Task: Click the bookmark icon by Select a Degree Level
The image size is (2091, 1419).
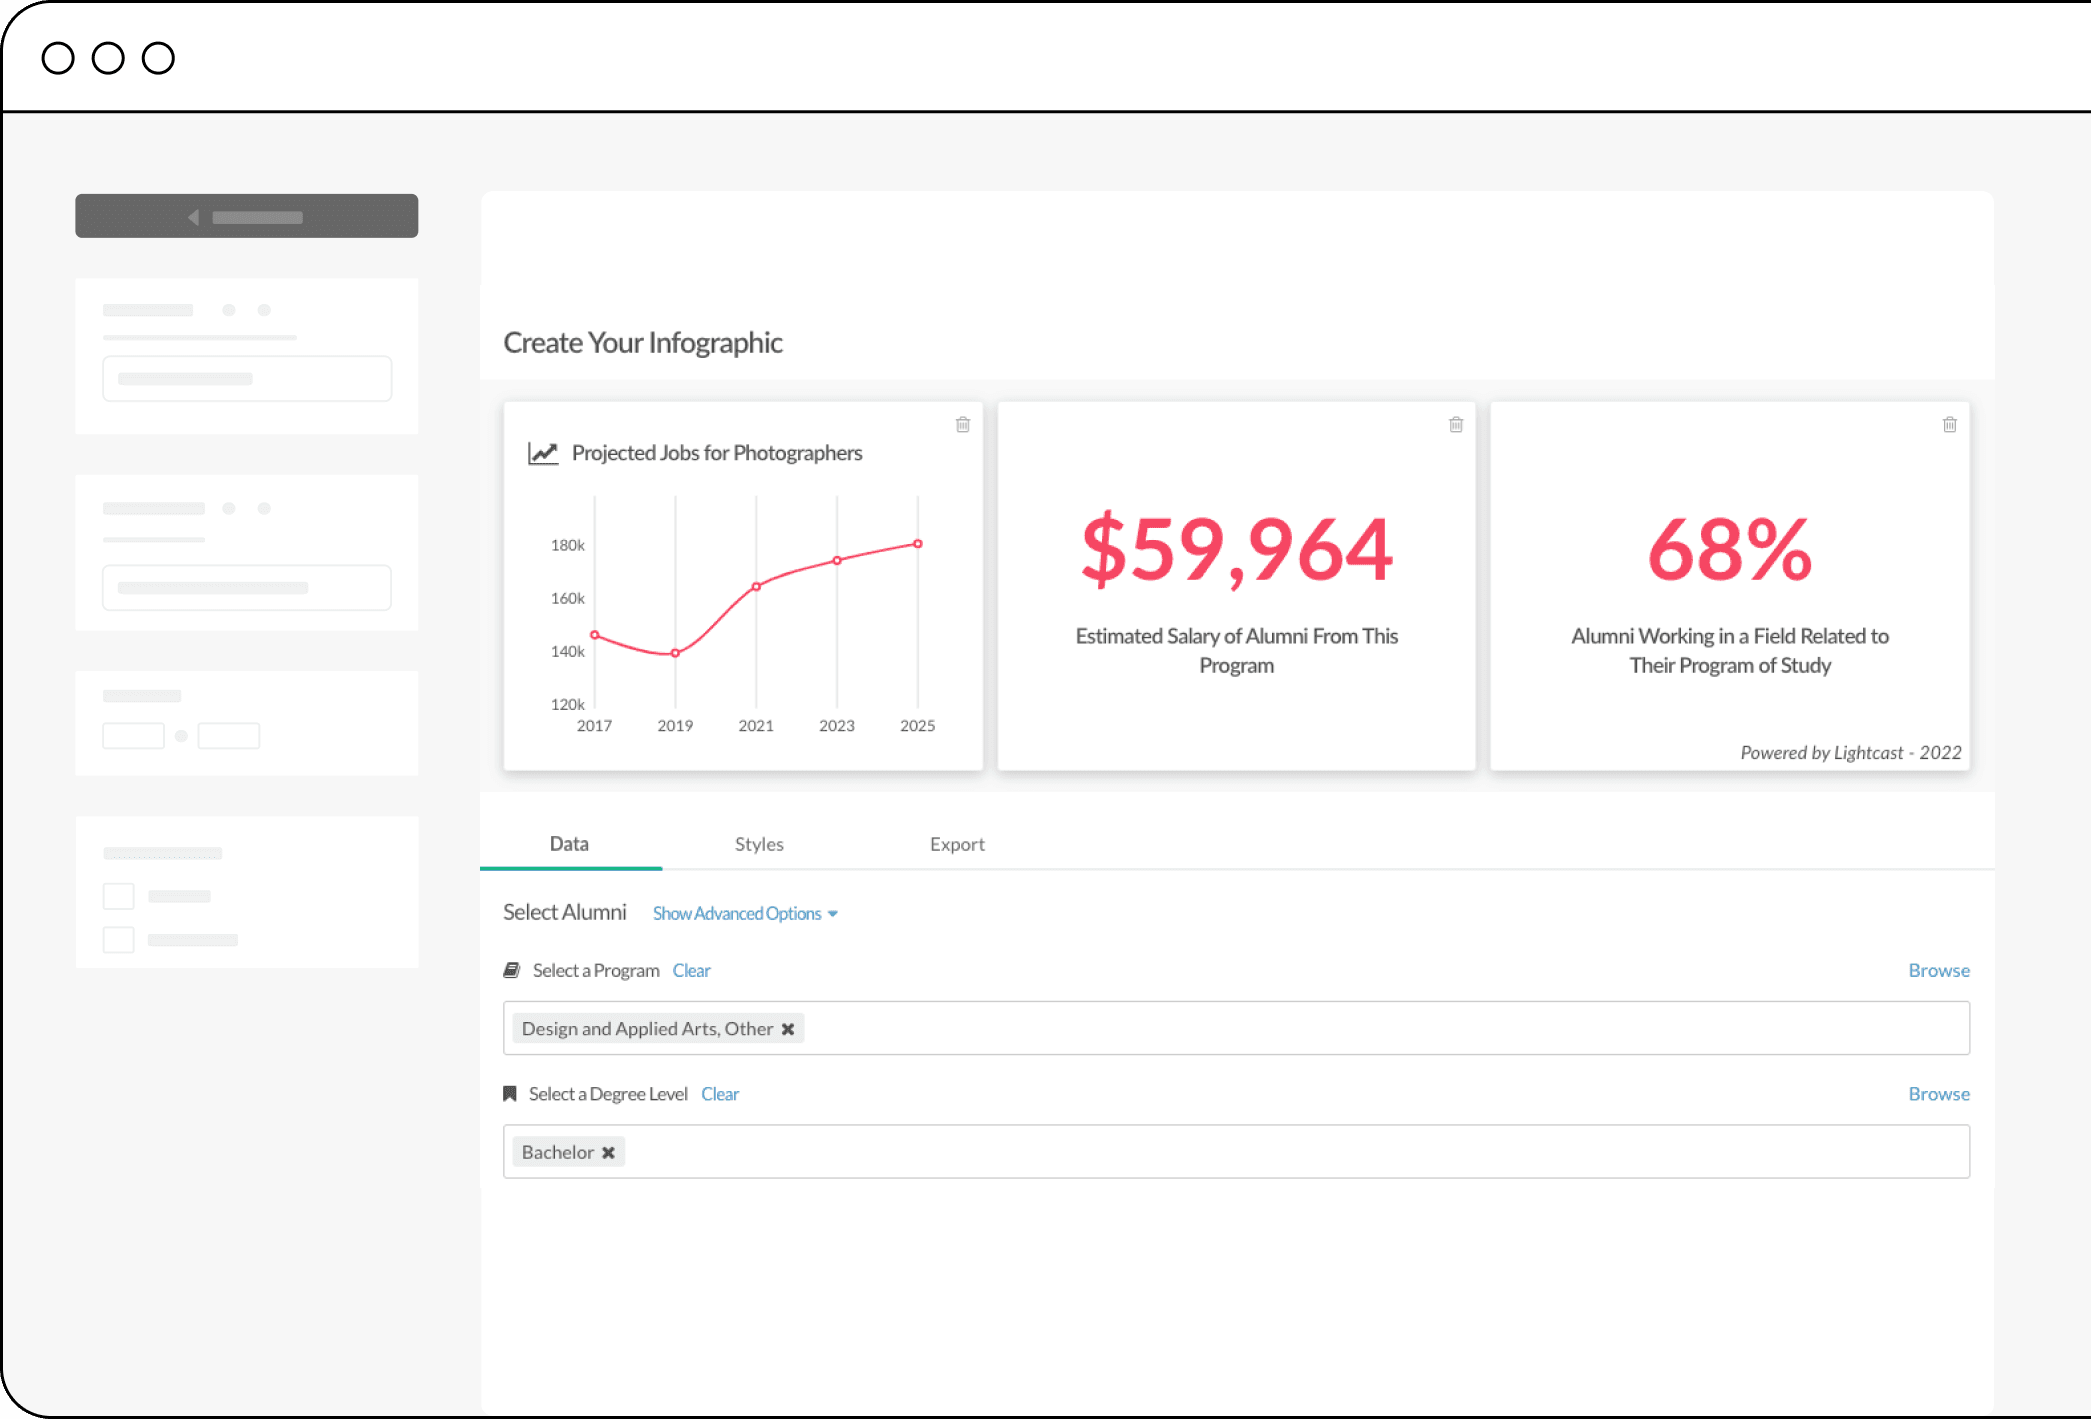Action: pyautogui.click(x=510, y=1094)
